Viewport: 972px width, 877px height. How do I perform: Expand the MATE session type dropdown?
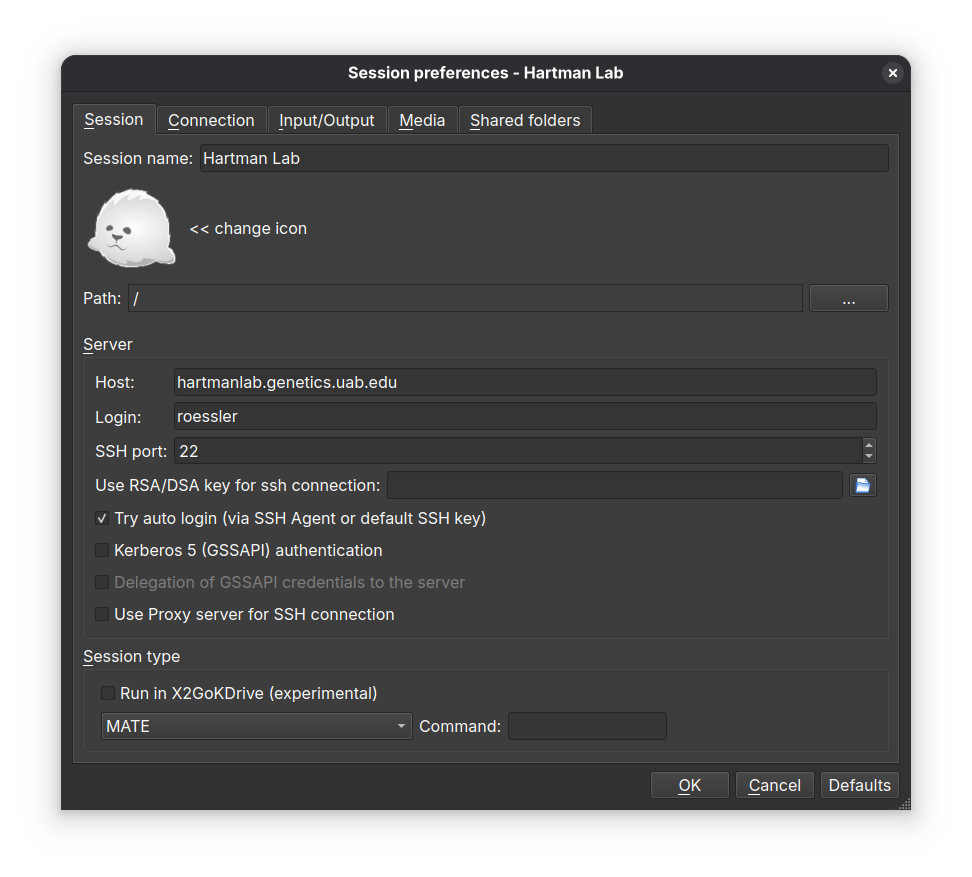coord(256,726)
